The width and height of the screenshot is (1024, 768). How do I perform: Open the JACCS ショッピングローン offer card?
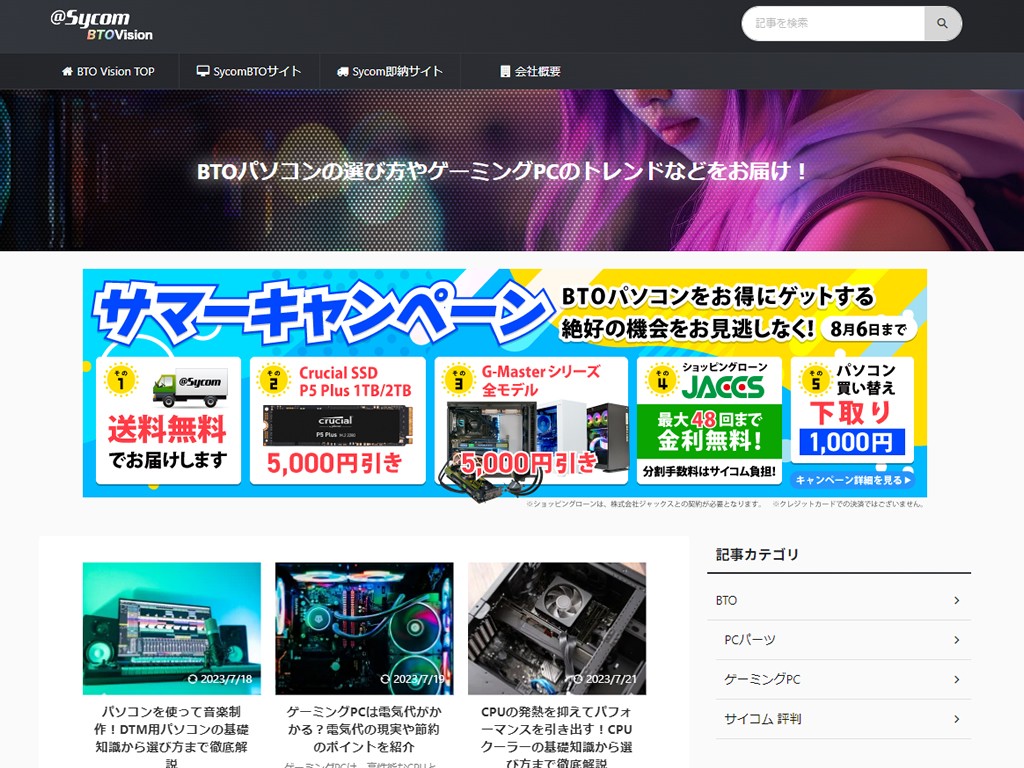click(x=709, y=420)
